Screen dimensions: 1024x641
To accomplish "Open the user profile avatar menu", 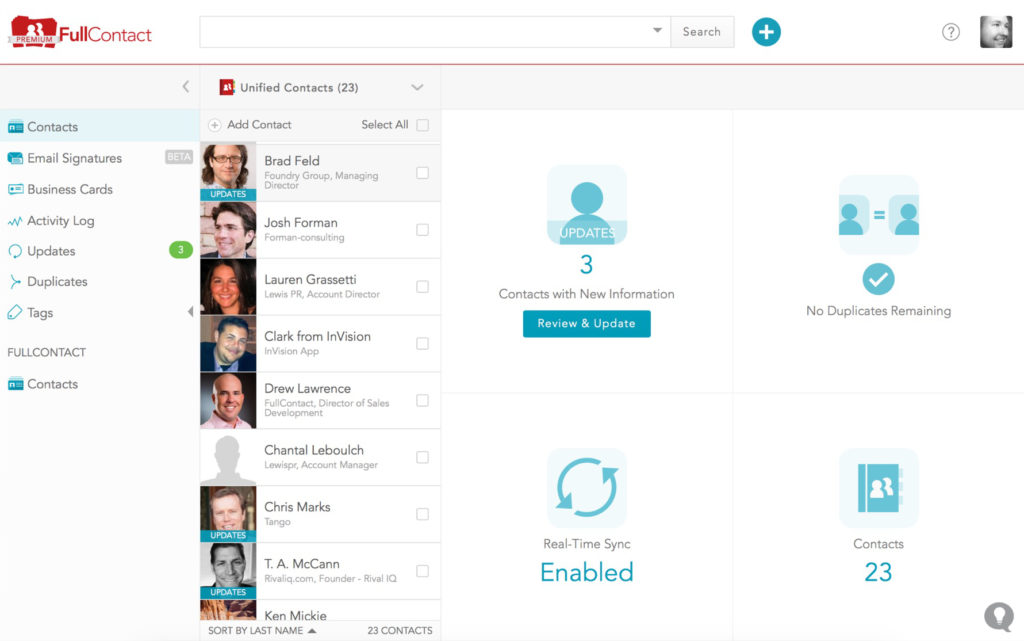I will pos(995,32).
